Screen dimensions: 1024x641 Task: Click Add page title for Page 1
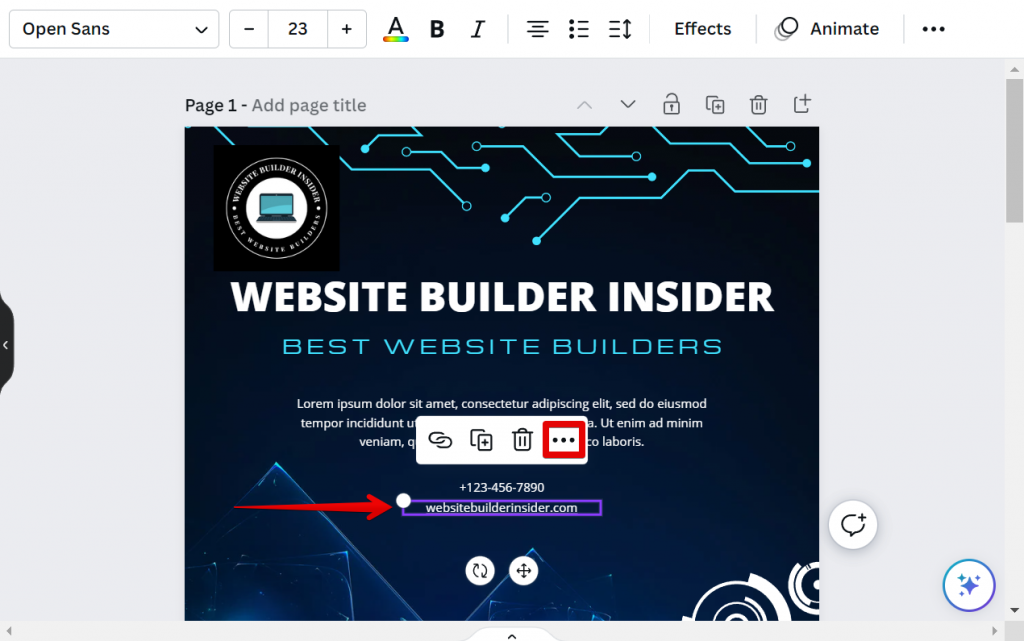(x=308, y=104)
